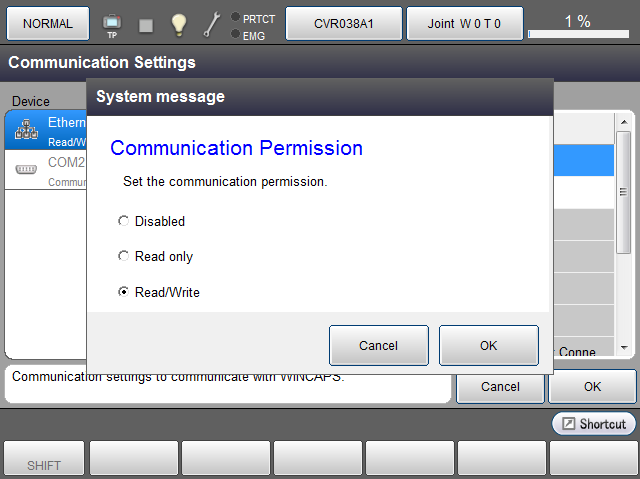Cancel the Communication Permission dialog

[378, 346]
